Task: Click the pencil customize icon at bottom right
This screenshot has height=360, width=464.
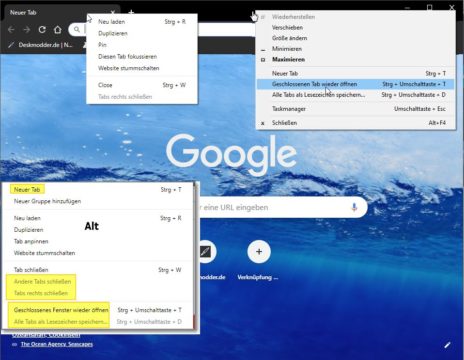Action: (447, 345)
